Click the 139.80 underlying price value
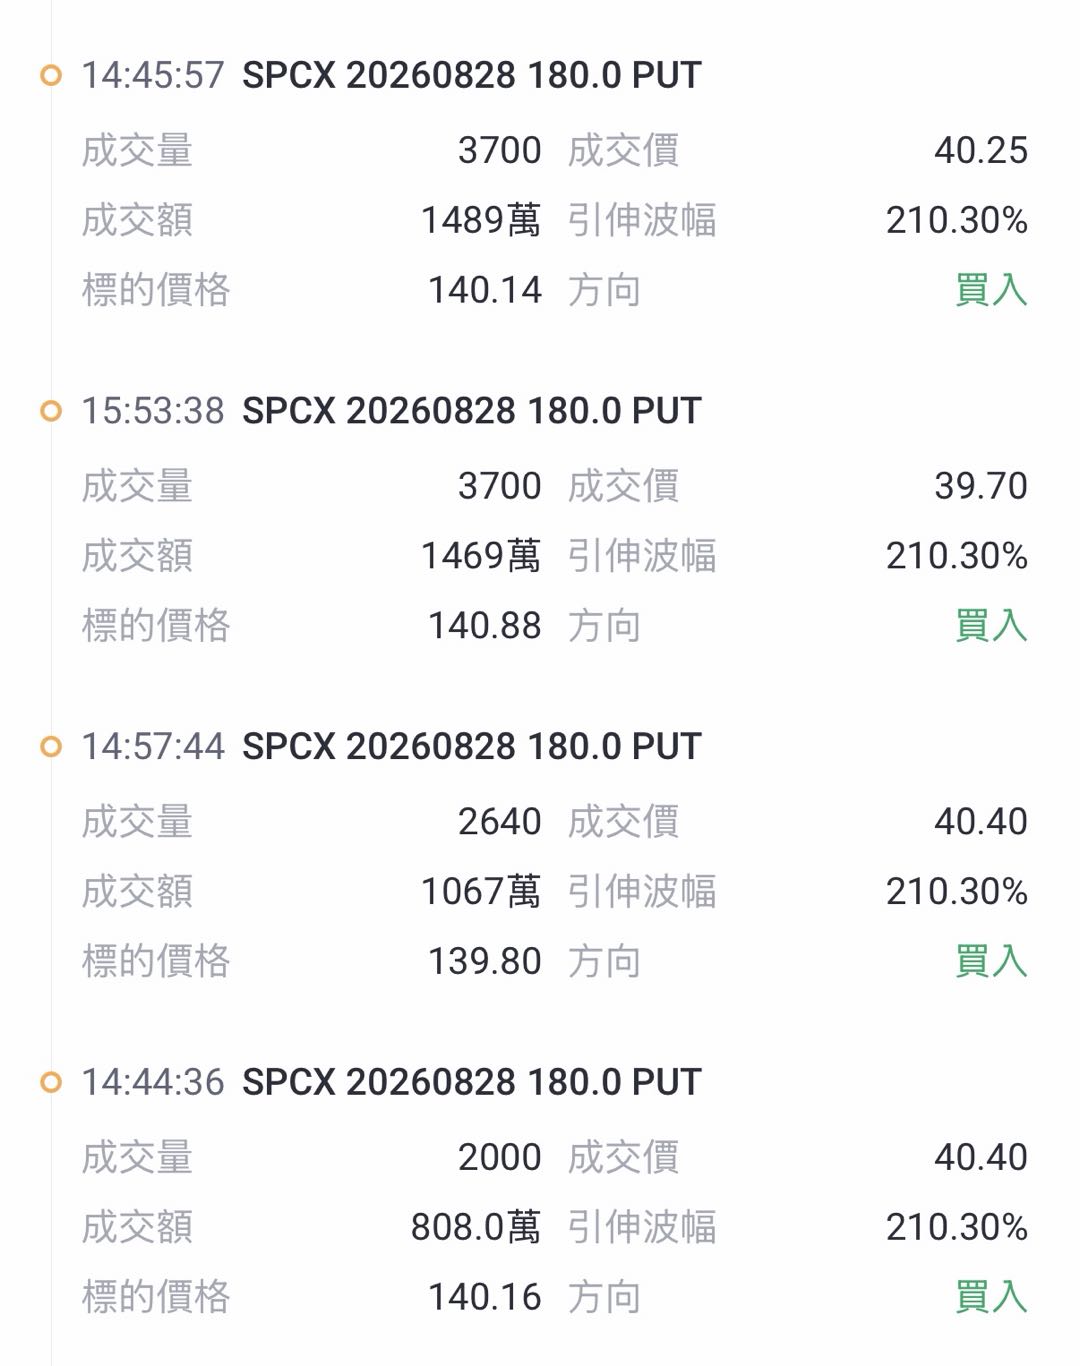The image size is (1080, 1366). click(x=485, y=961)
